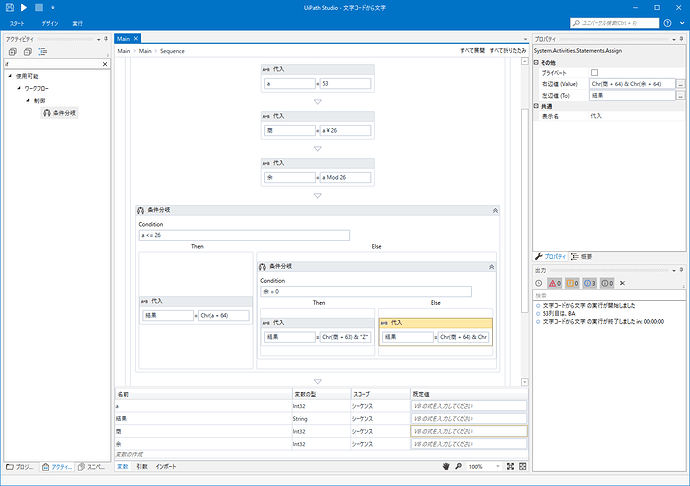Toggle the プライベート checkbox

pyautogui.click(x=595, y=73)
